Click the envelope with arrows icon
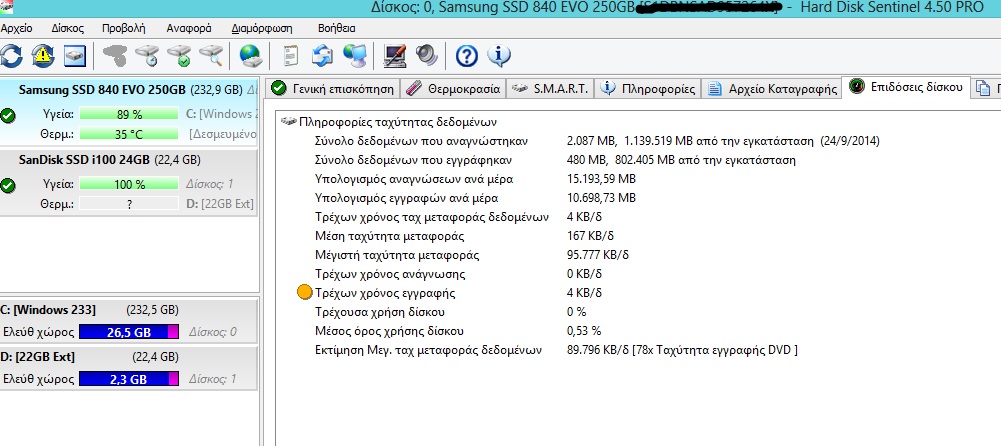Viewport: 1001px width, 446px height. (x=322, y=56)
